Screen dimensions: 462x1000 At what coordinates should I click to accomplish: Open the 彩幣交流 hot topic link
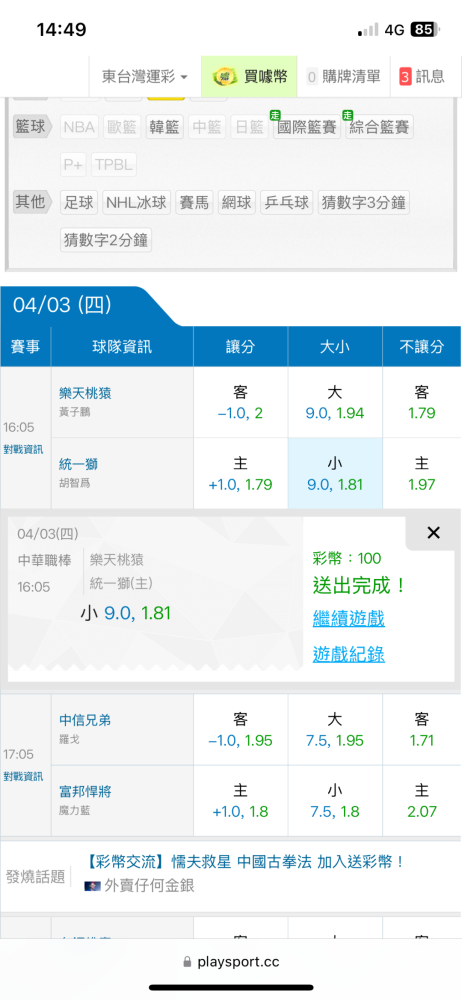pyautogui.click(x=245, y=862)
